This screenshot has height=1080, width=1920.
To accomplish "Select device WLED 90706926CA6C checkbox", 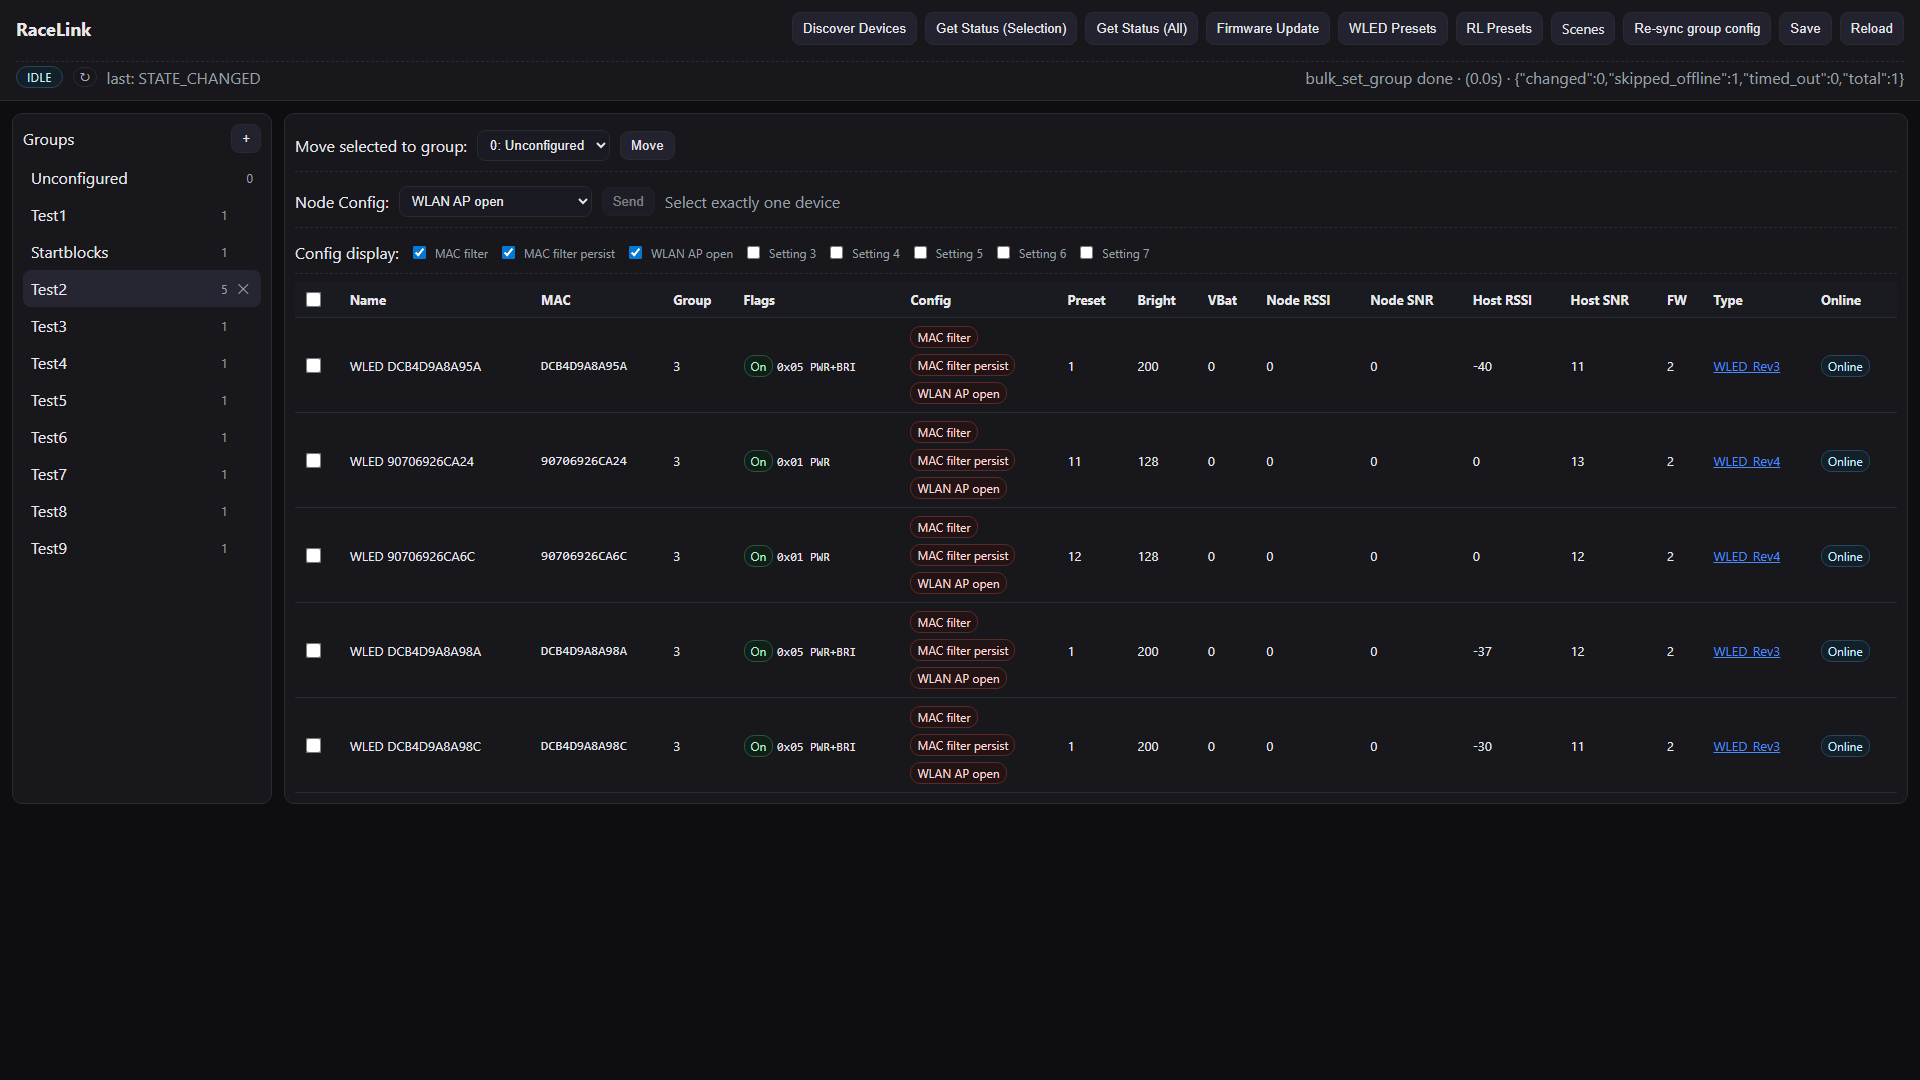I will click(314, 556).
